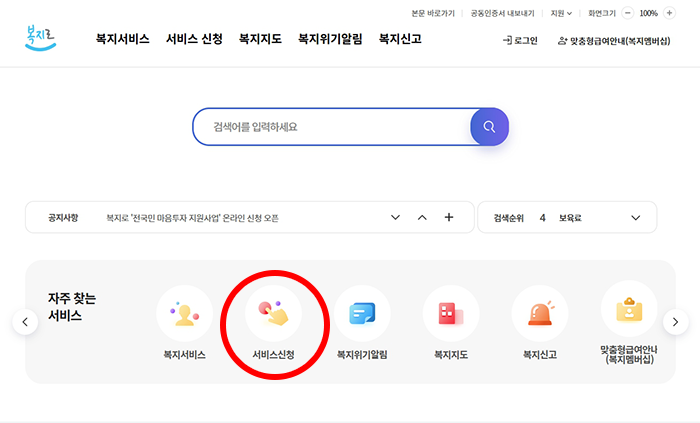Viewport: 700px width, 423px height.
Task: Open the 복지지도 top menu
Action: 260,39
